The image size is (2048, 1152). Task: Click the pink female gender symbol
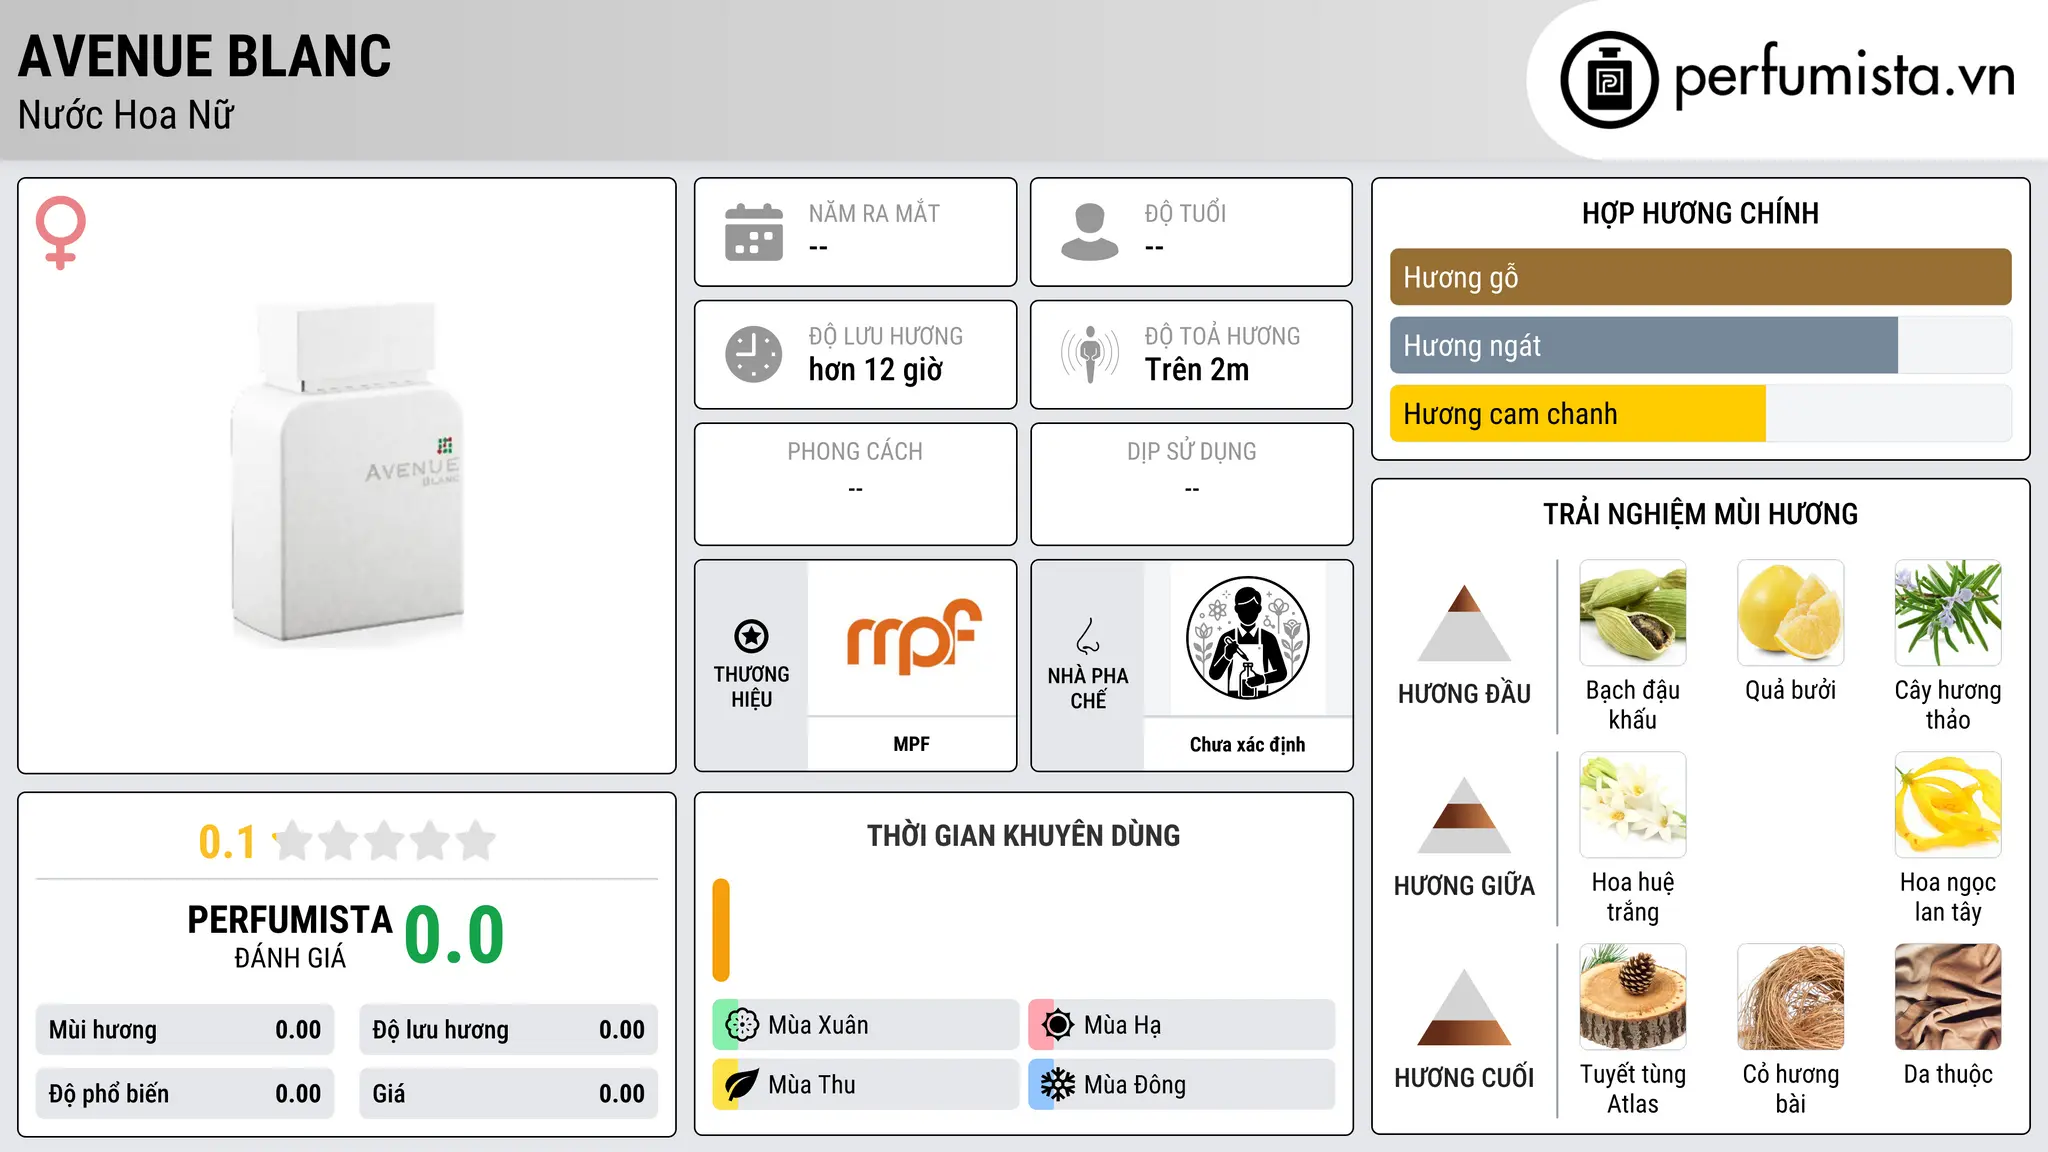pyautogui.click(x=61, y=232)
